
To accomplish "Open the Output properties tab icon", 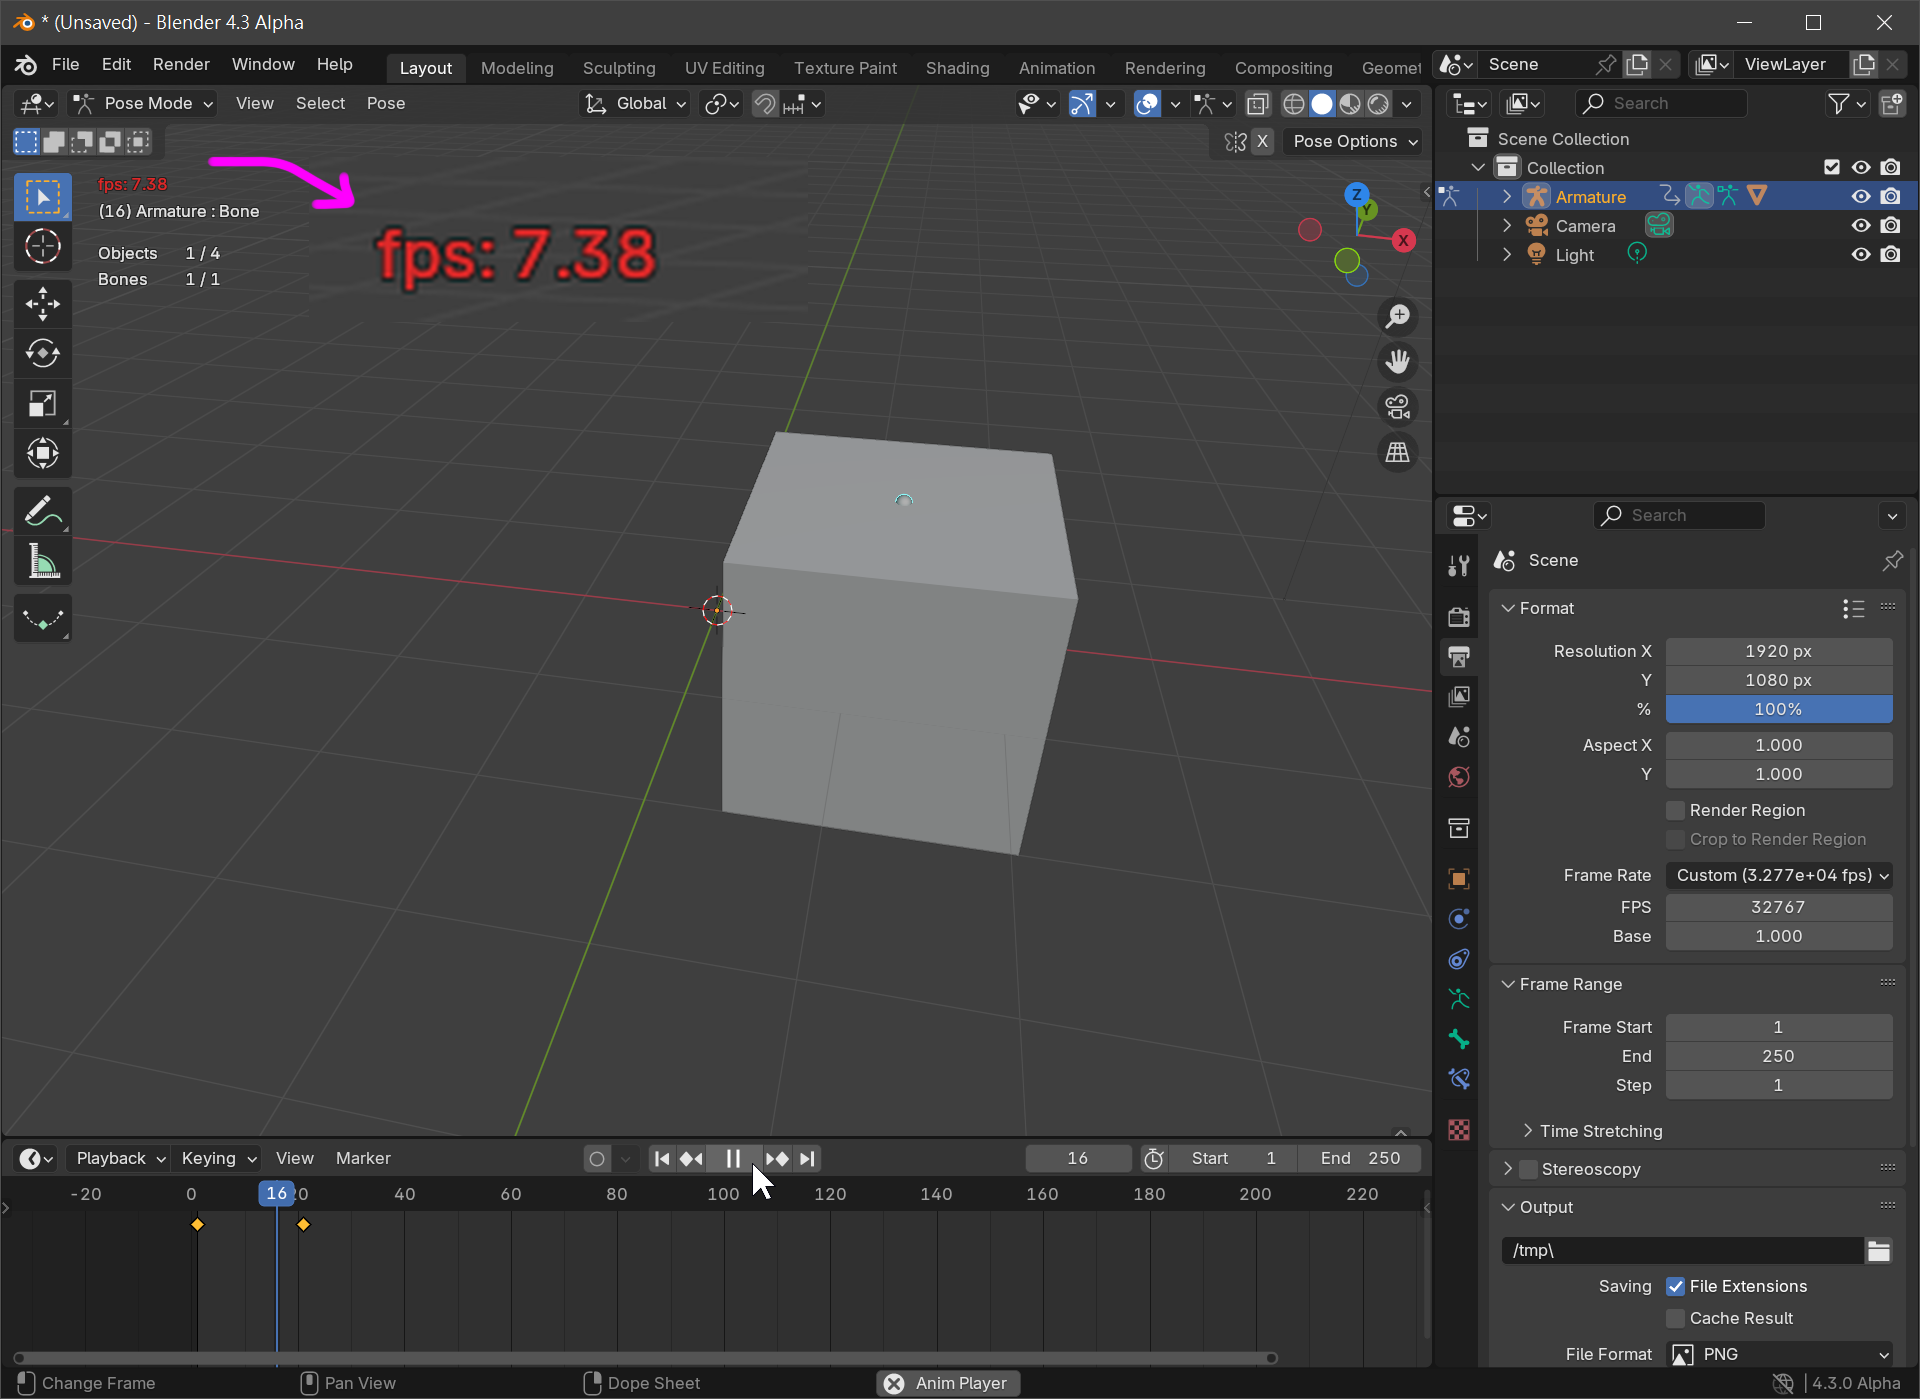I will pos(1459,657).
